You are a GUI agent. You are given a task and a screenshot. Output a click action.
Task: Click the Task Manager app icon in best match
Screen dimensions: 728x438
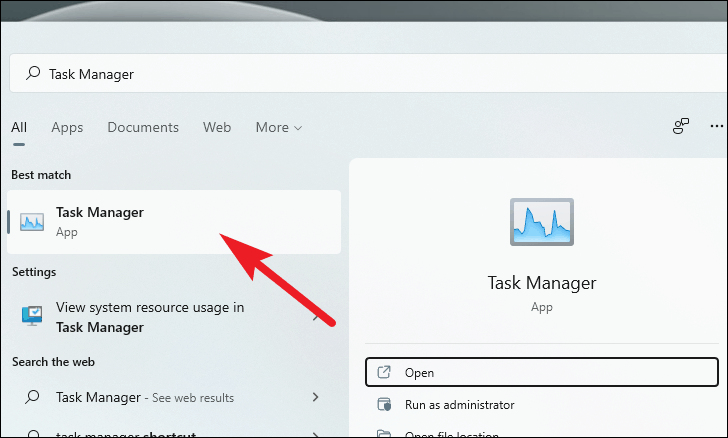pos(32,222)
